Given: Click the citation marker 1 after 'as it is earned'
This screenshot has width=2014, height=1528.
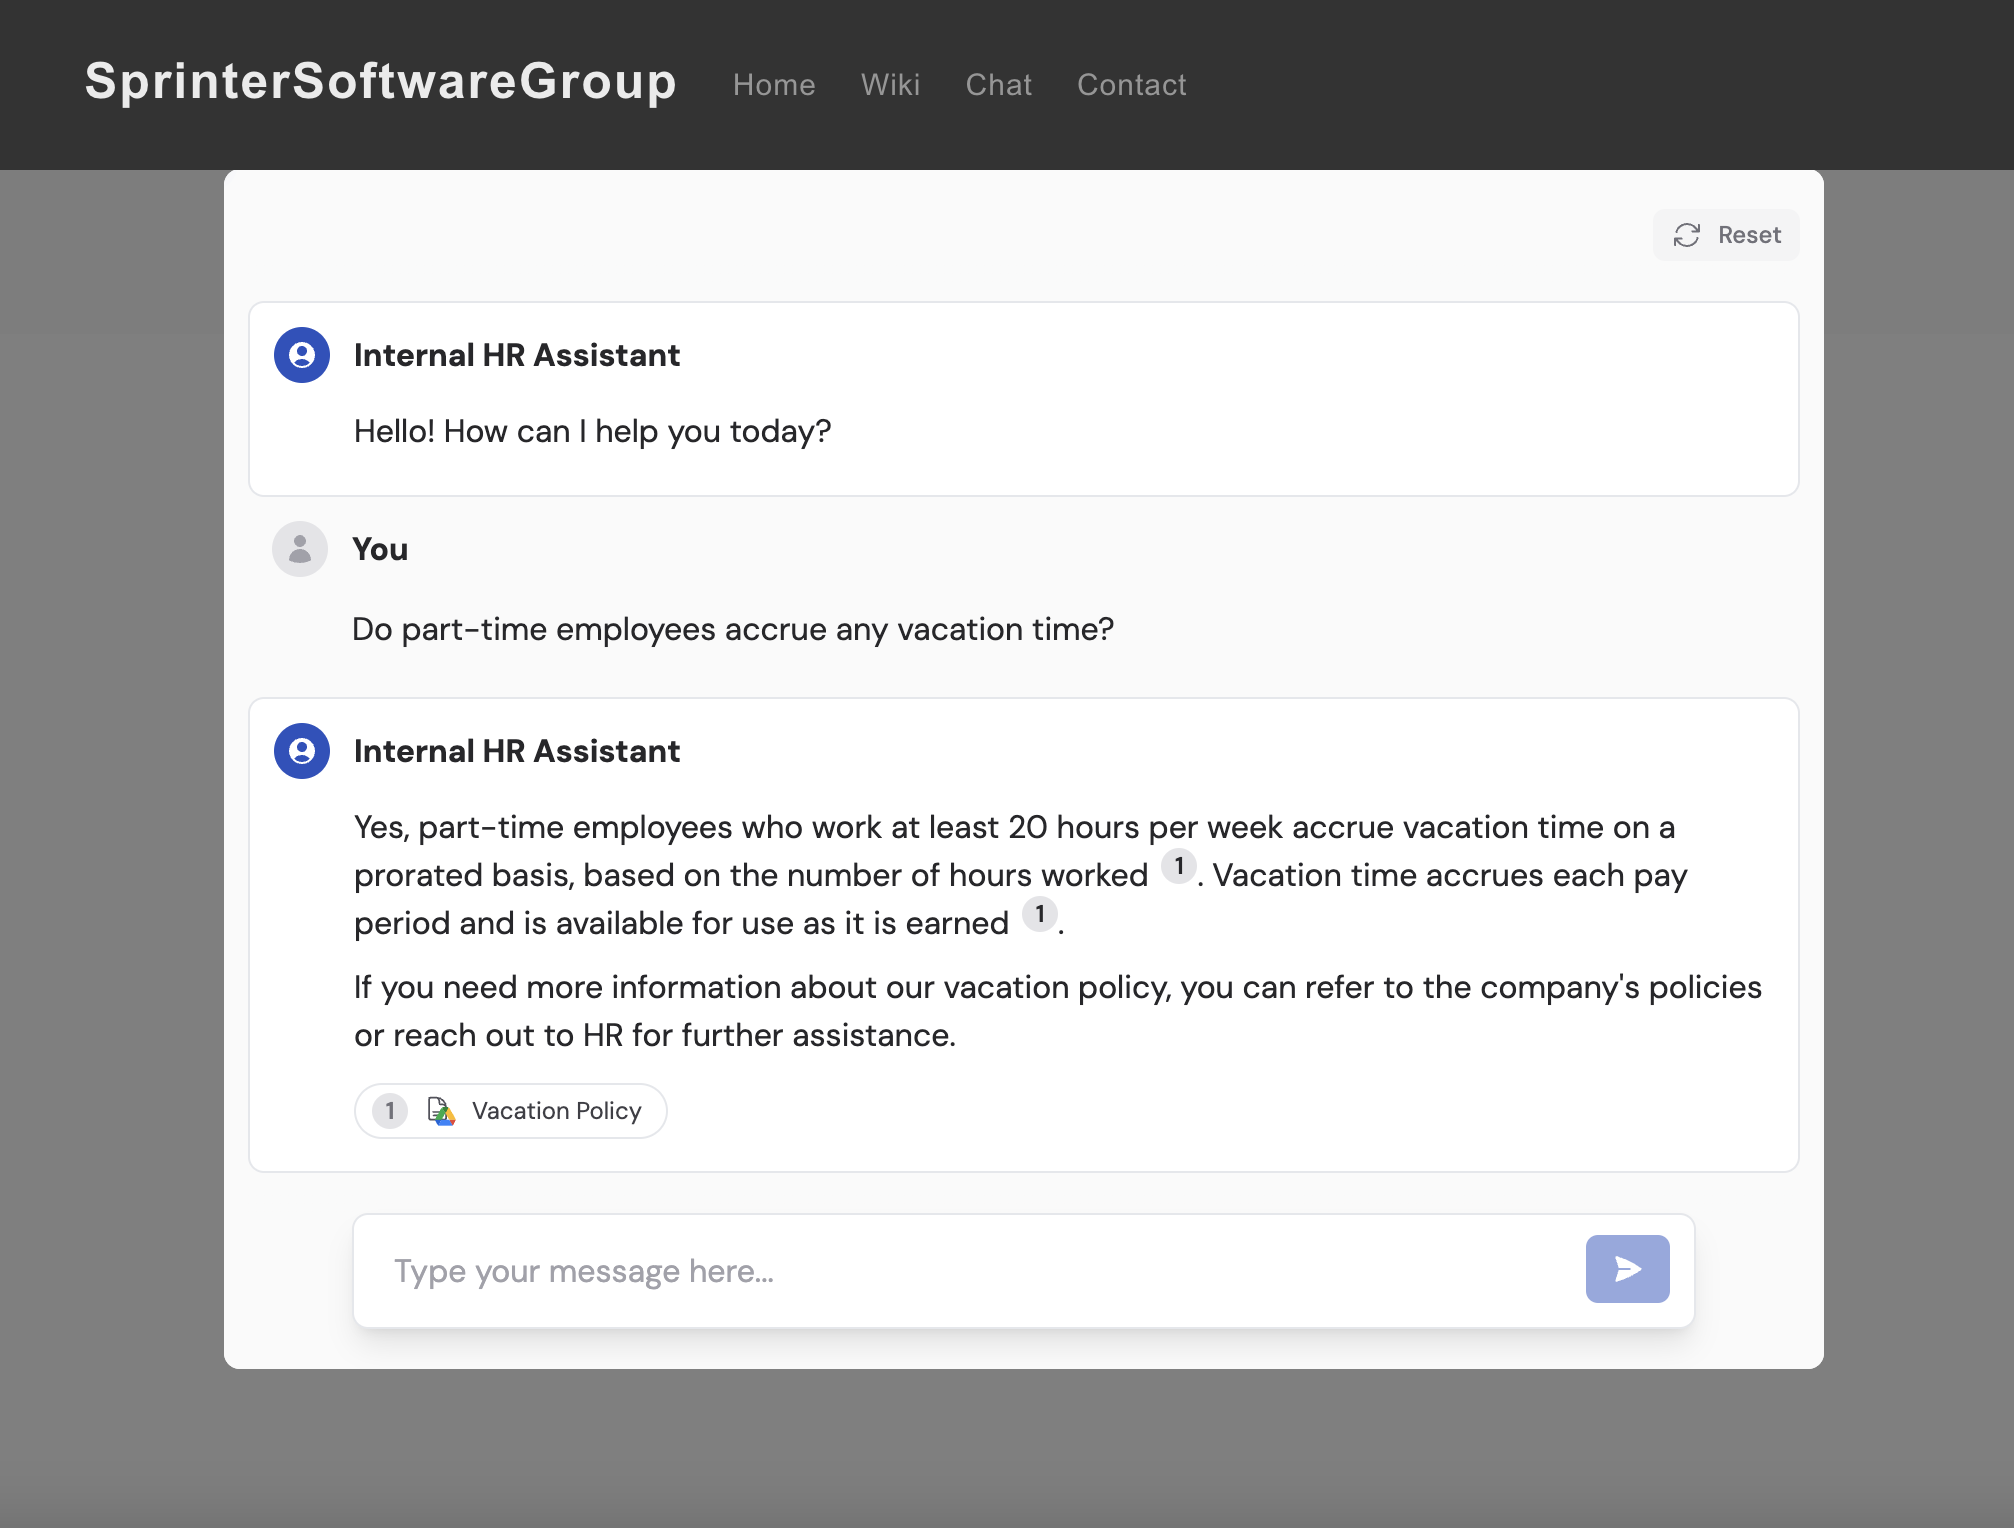Looking at the screenshot, I should [1040, 912].
